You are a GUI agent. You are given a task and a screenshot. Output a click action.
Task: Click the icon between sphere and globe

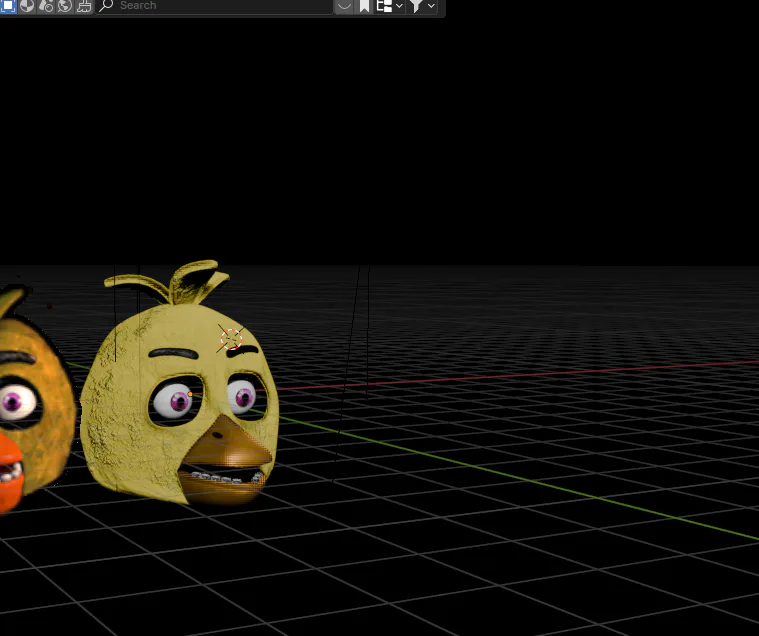pos(46,6)
